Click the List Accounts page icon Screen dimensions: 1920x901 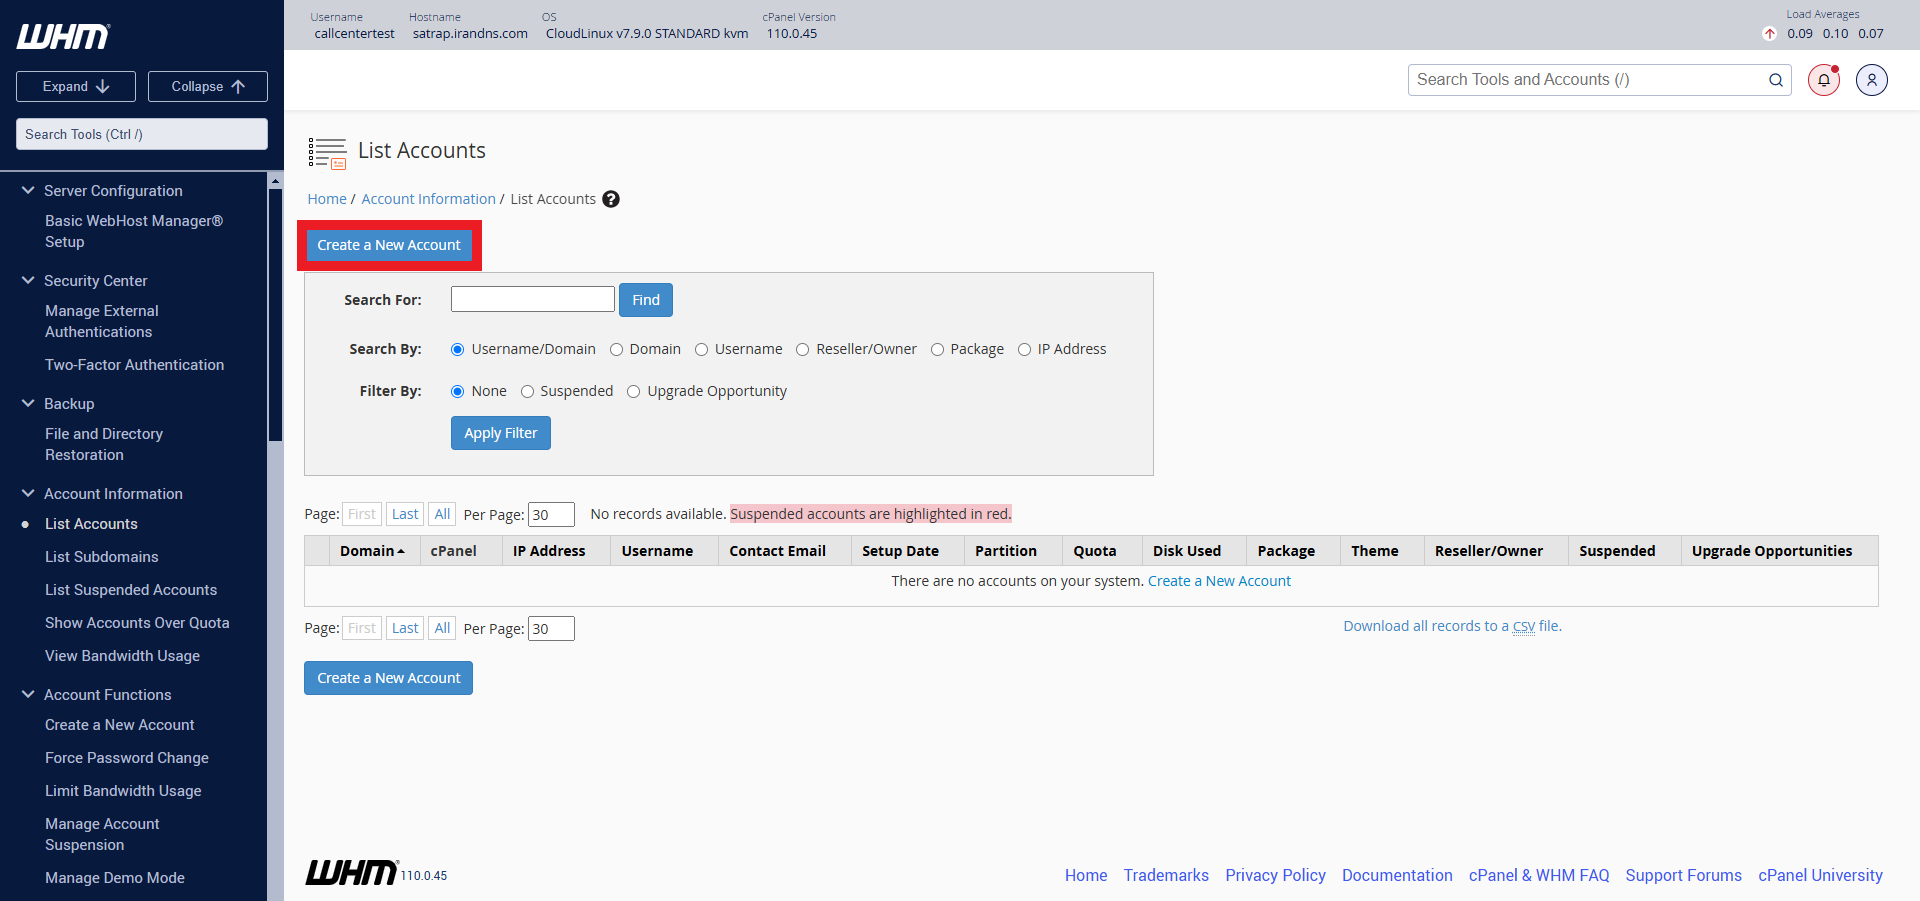(327, 153)
